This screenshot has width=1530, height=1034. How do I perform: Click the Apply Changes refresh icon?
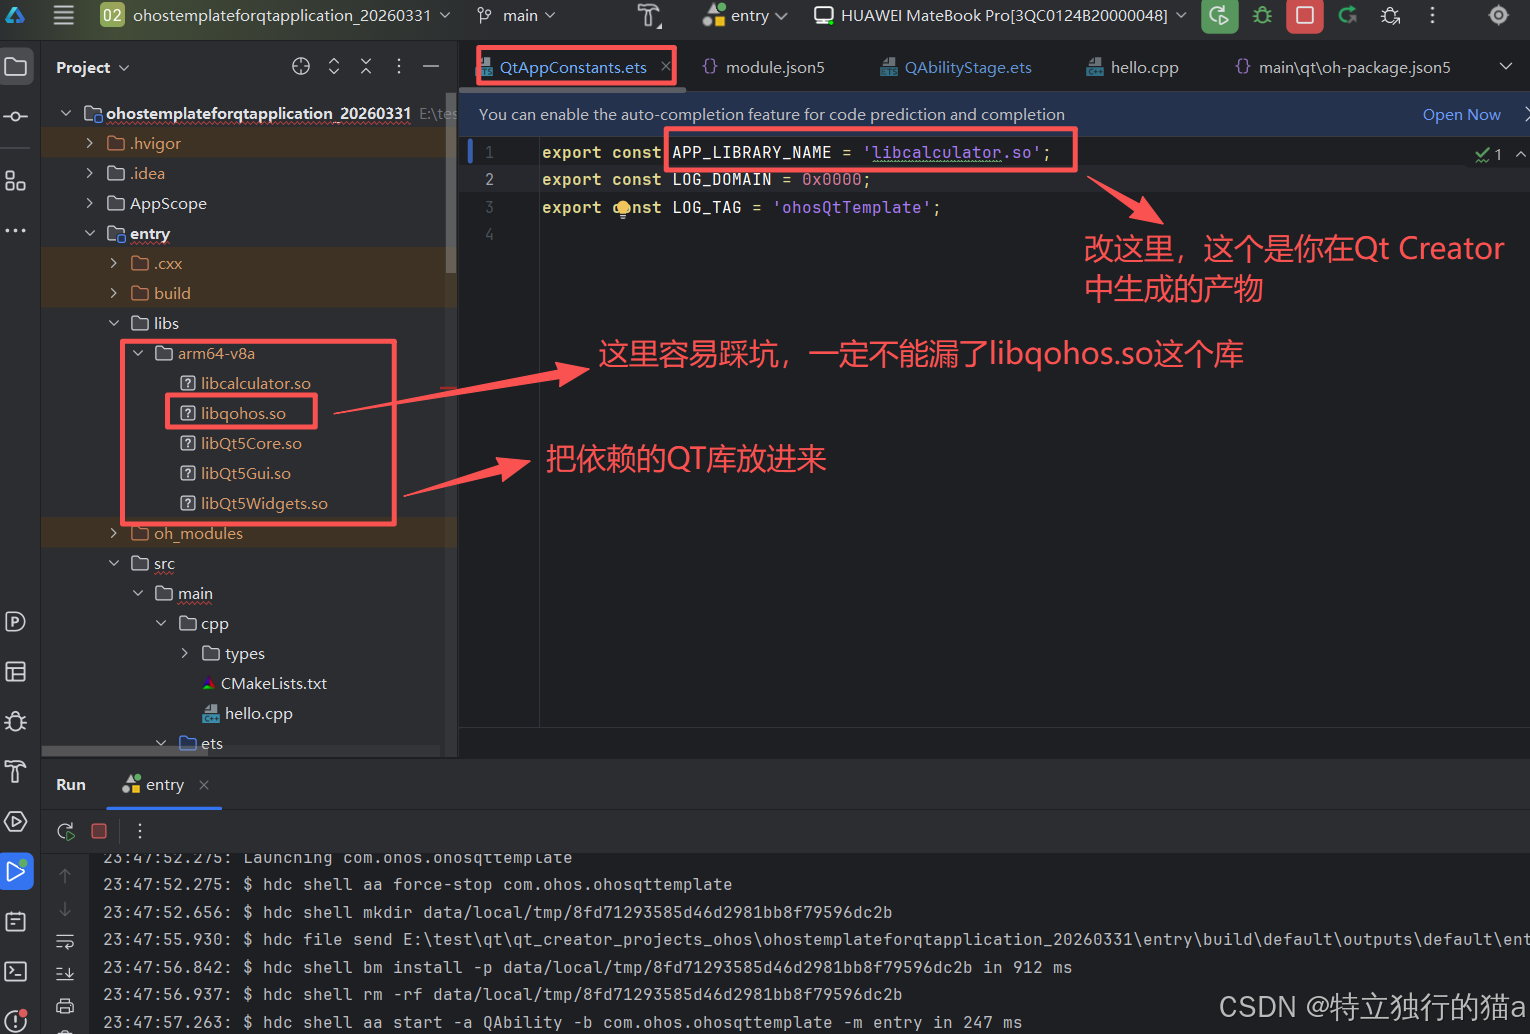pyautogui.click(x=1348, y=15)
